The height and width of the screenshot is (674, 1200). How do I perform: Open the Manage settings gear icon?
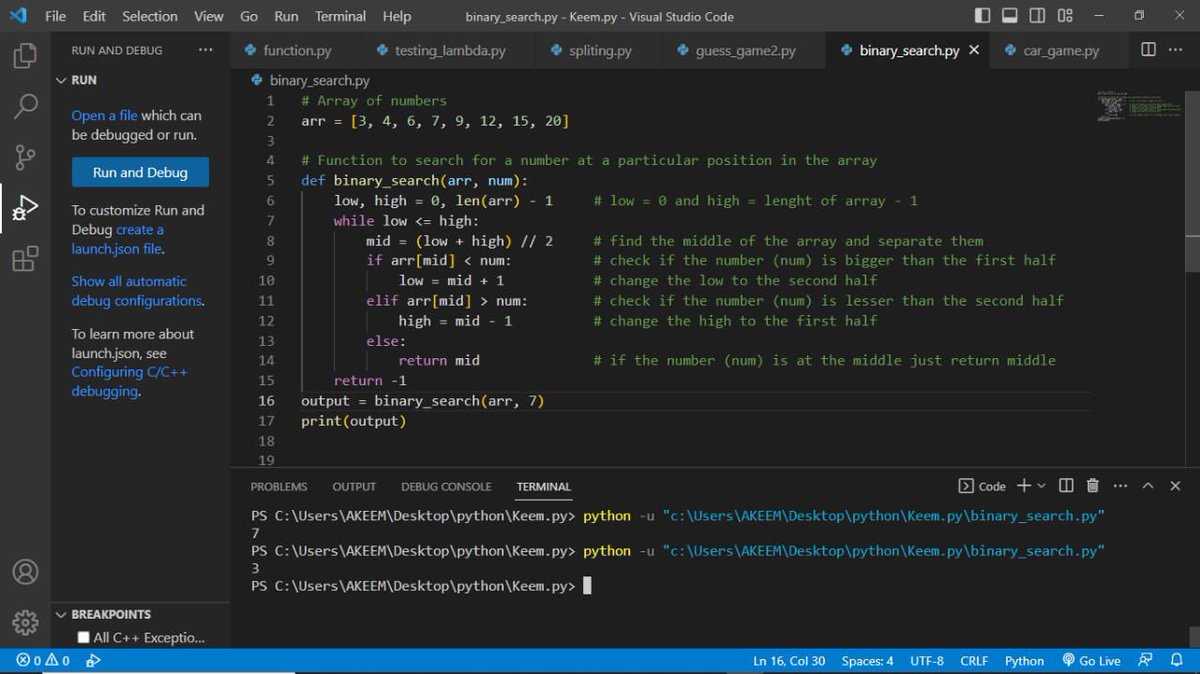[x=25, y=621]
